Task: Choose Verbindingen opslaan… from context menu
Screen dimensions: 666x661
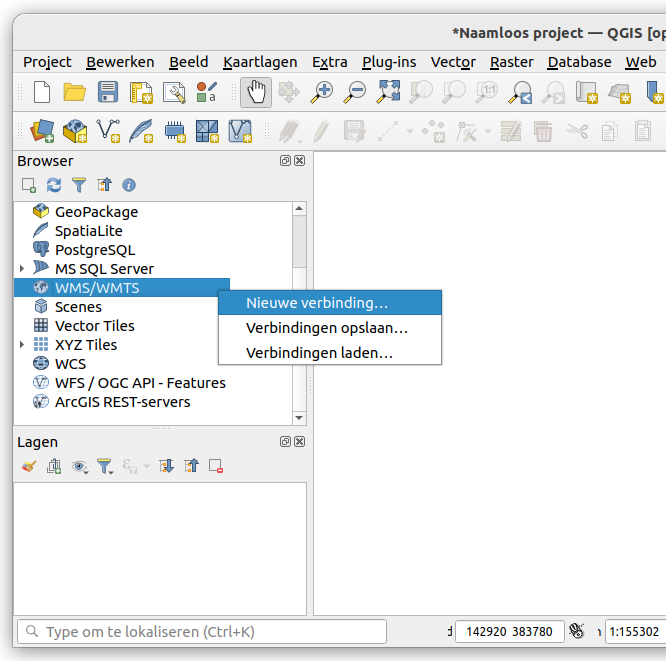Action: click(x=330, y=328)
